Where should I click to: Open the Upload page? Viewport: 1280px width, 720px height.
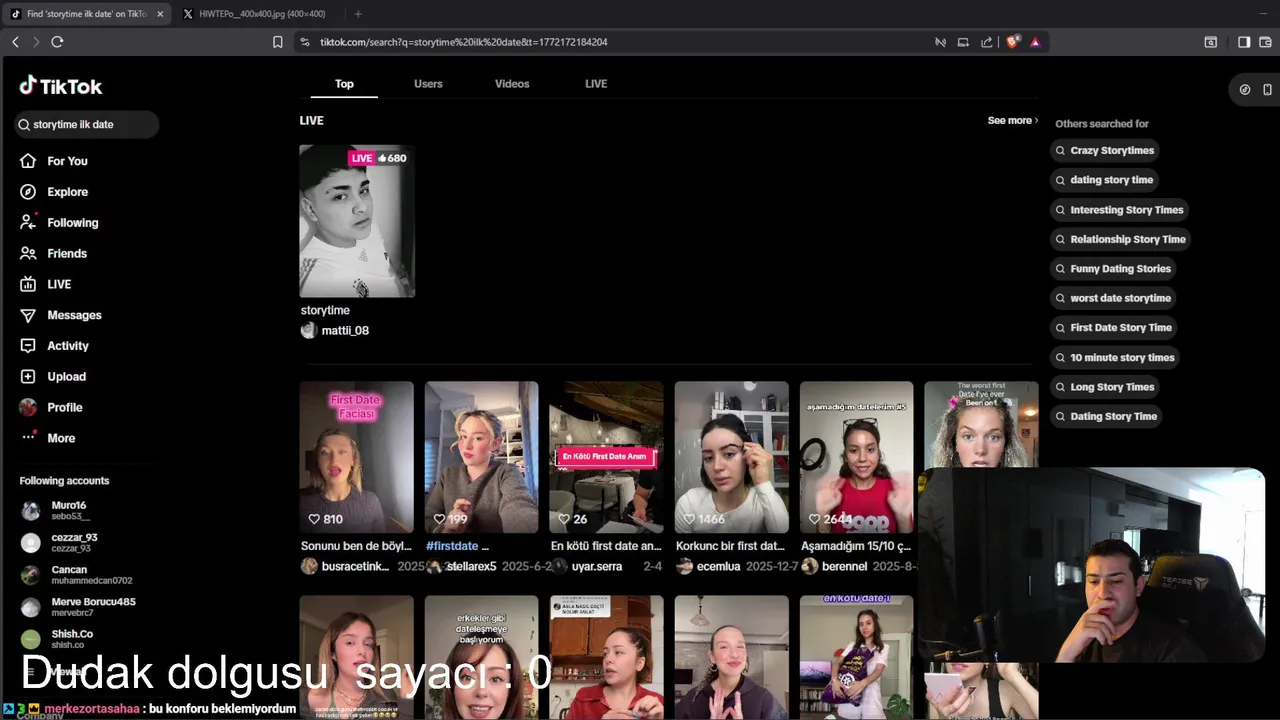click(x=53, y=377)
